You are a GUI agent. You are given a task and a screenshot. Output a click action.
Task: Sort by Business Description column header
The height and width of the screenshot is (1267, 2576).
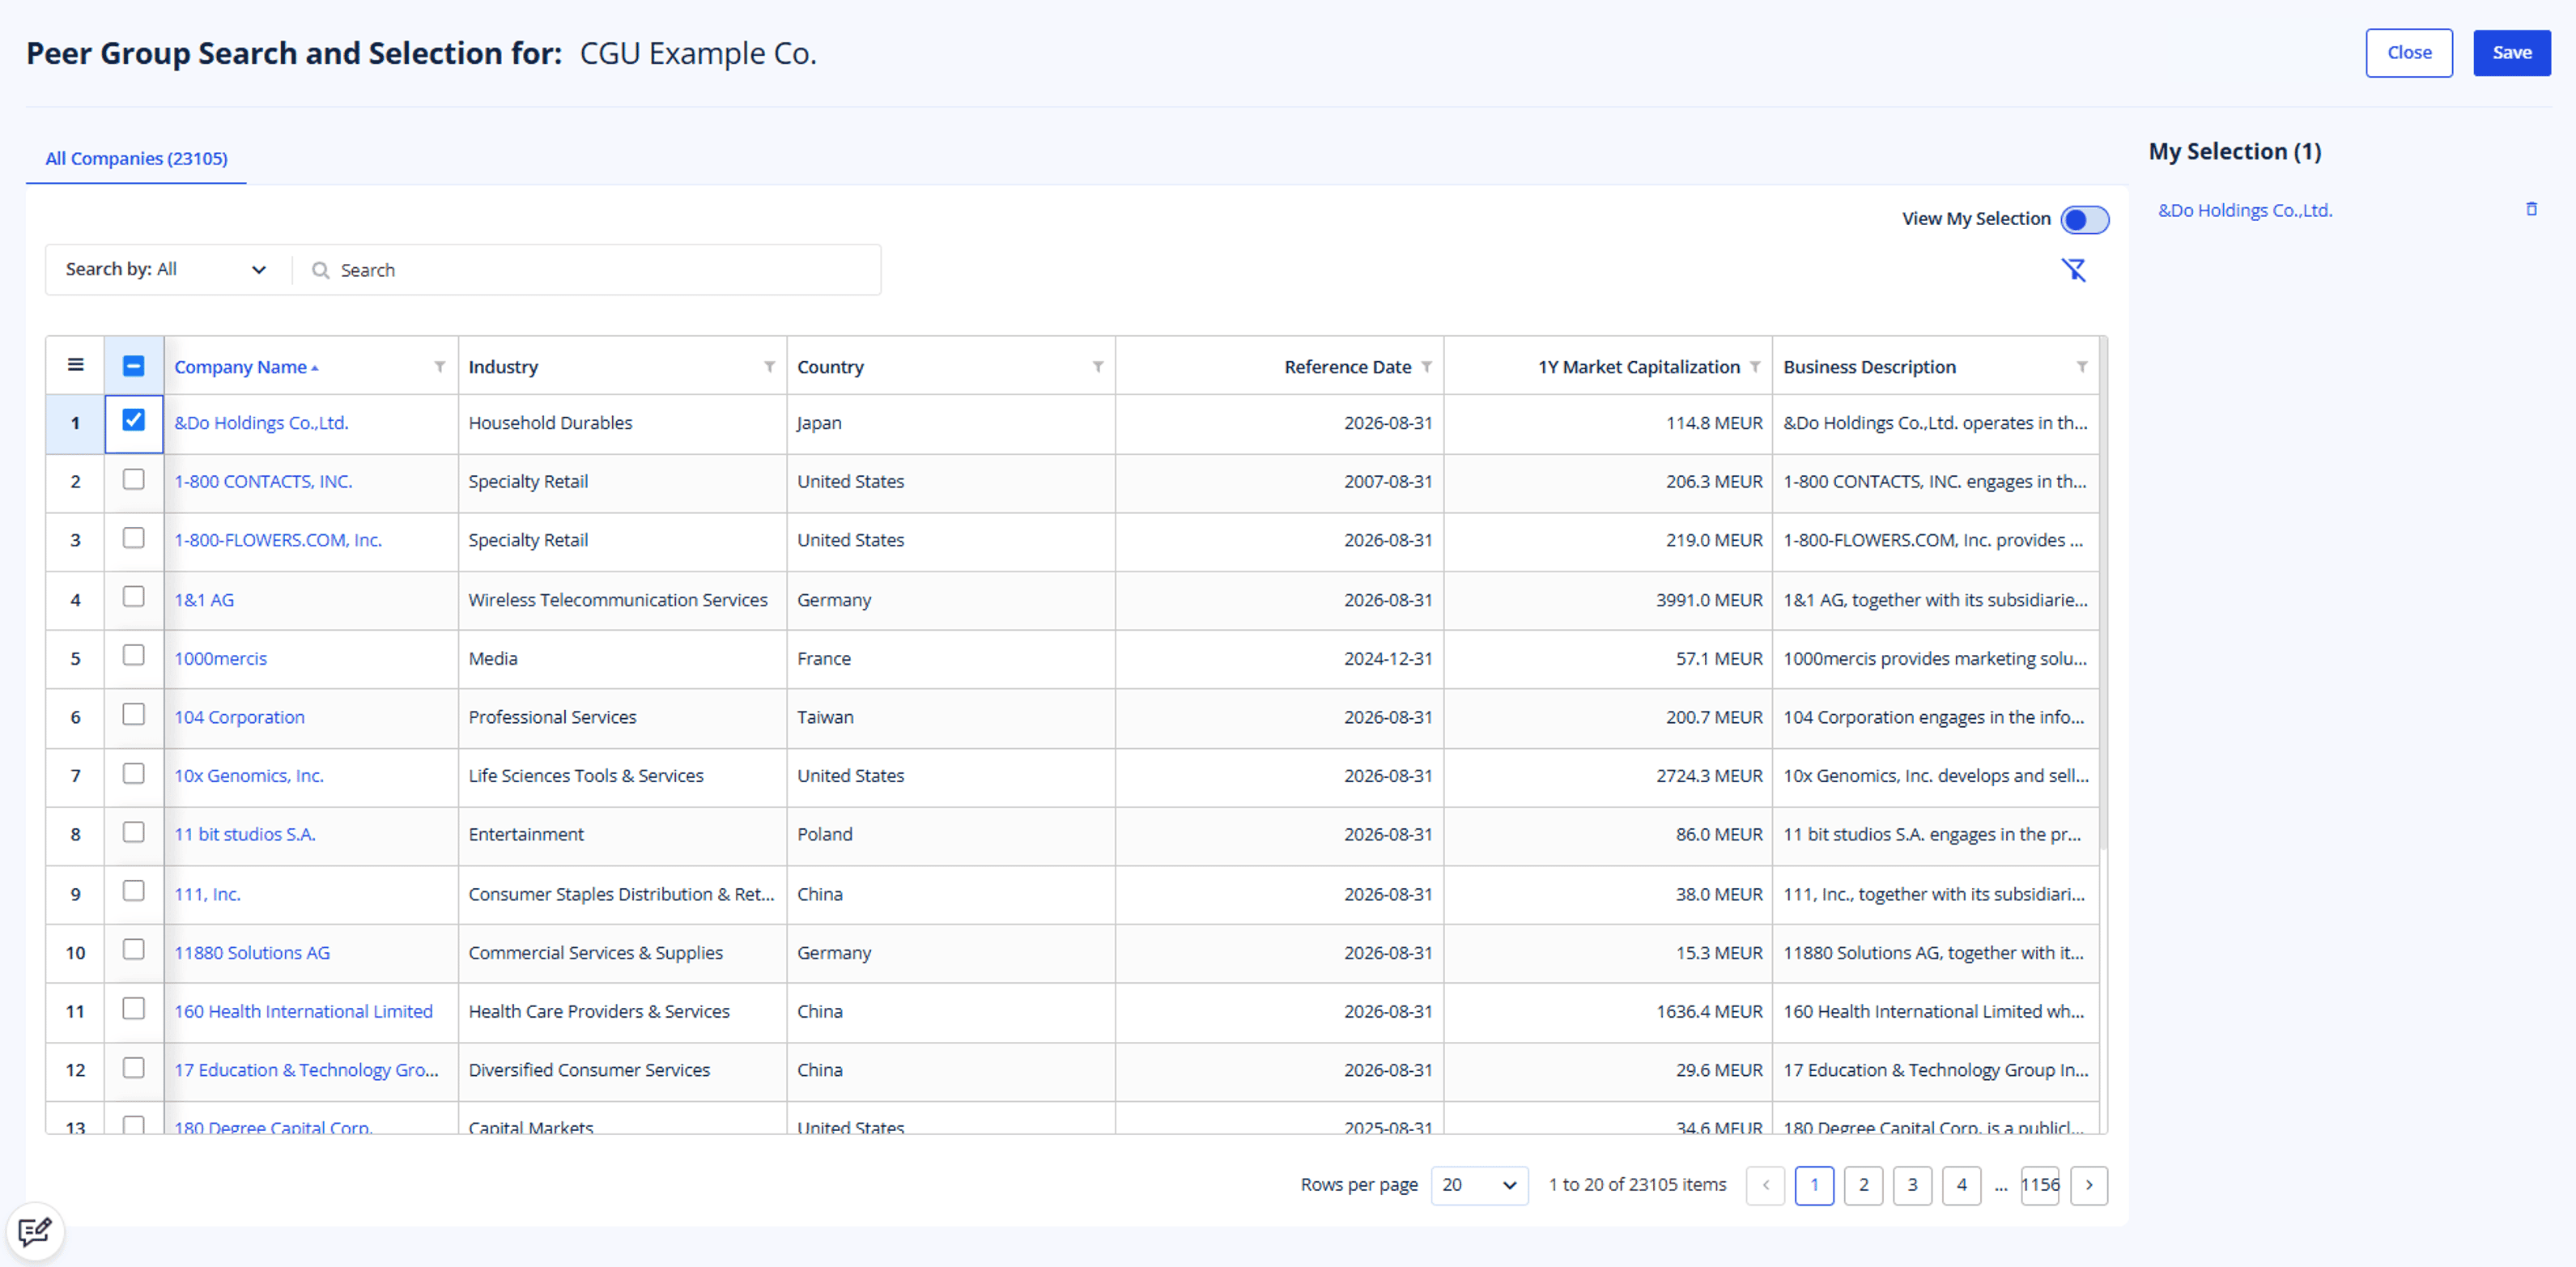[1869, 367]
